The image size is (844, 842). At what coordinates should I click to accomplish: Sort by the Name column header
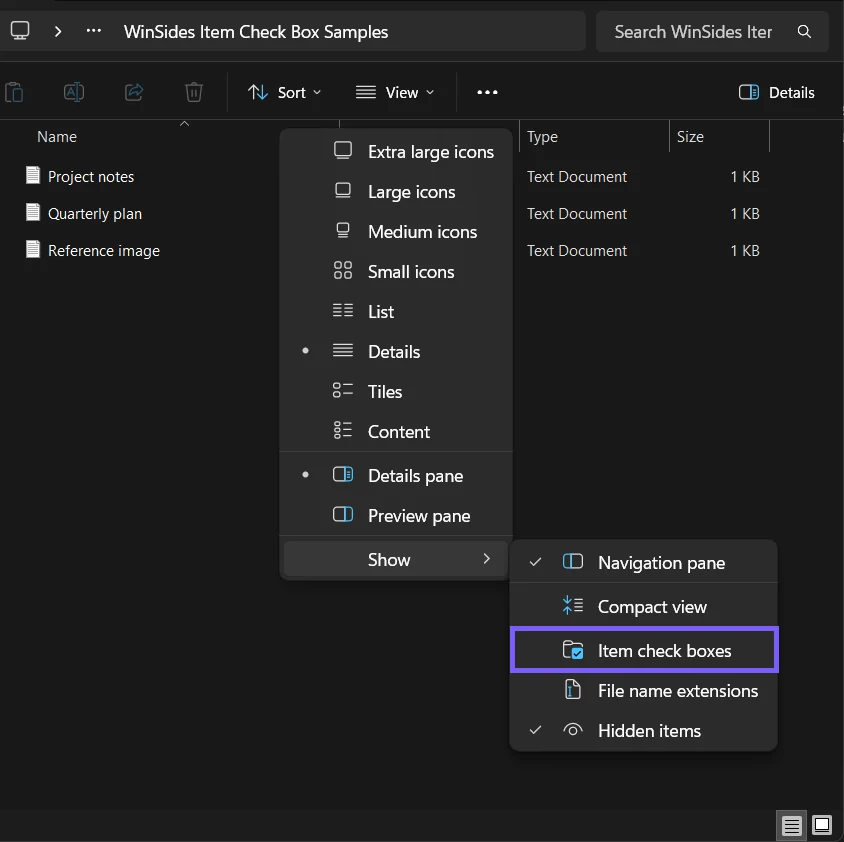57,137
